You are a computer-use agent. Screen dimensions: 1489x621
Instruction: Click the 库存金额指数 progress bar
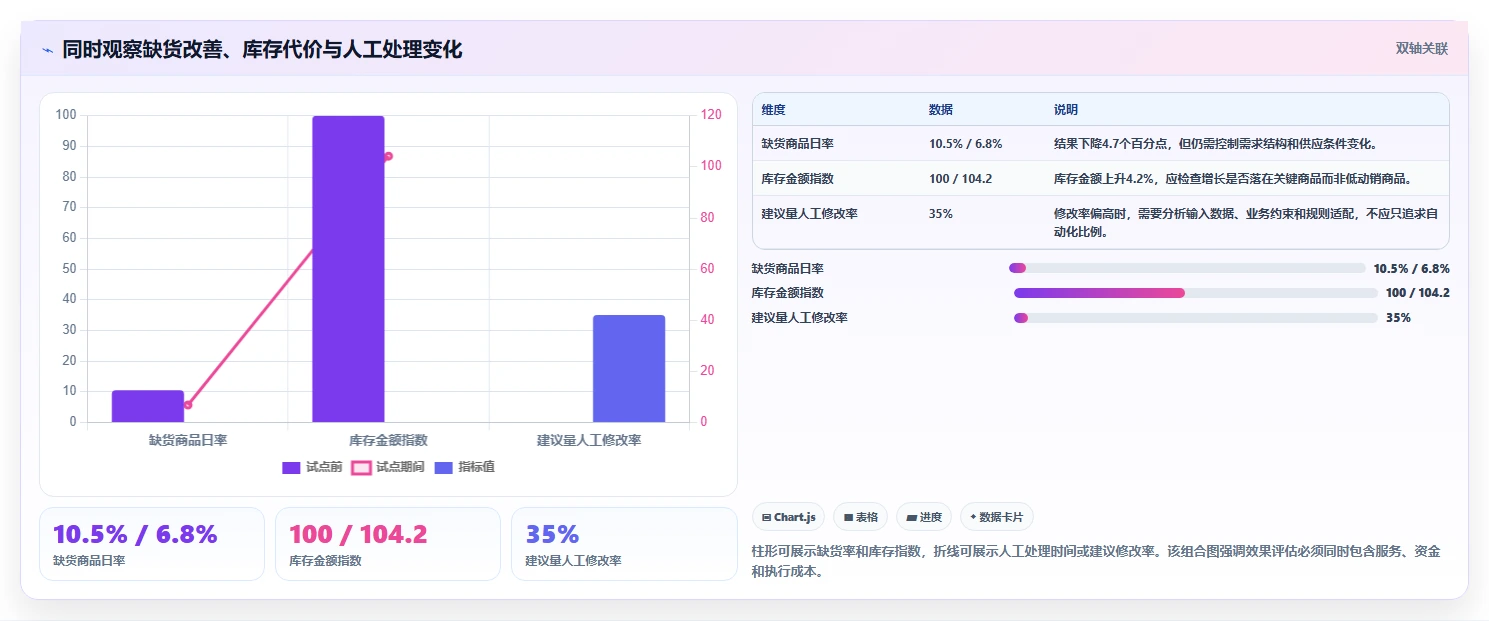pyautogui.click(x=1196, y=293)
